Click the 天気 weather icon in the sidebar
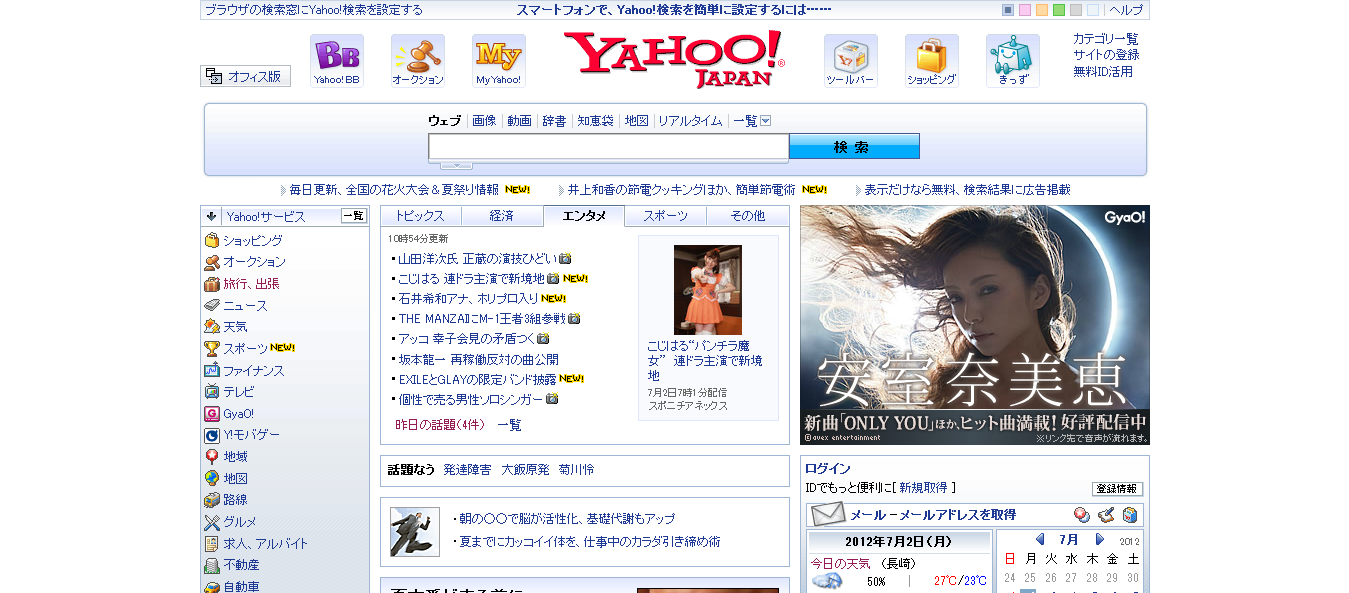The width and height of the screenshot is (1349, 593). [x=212, y=326]
